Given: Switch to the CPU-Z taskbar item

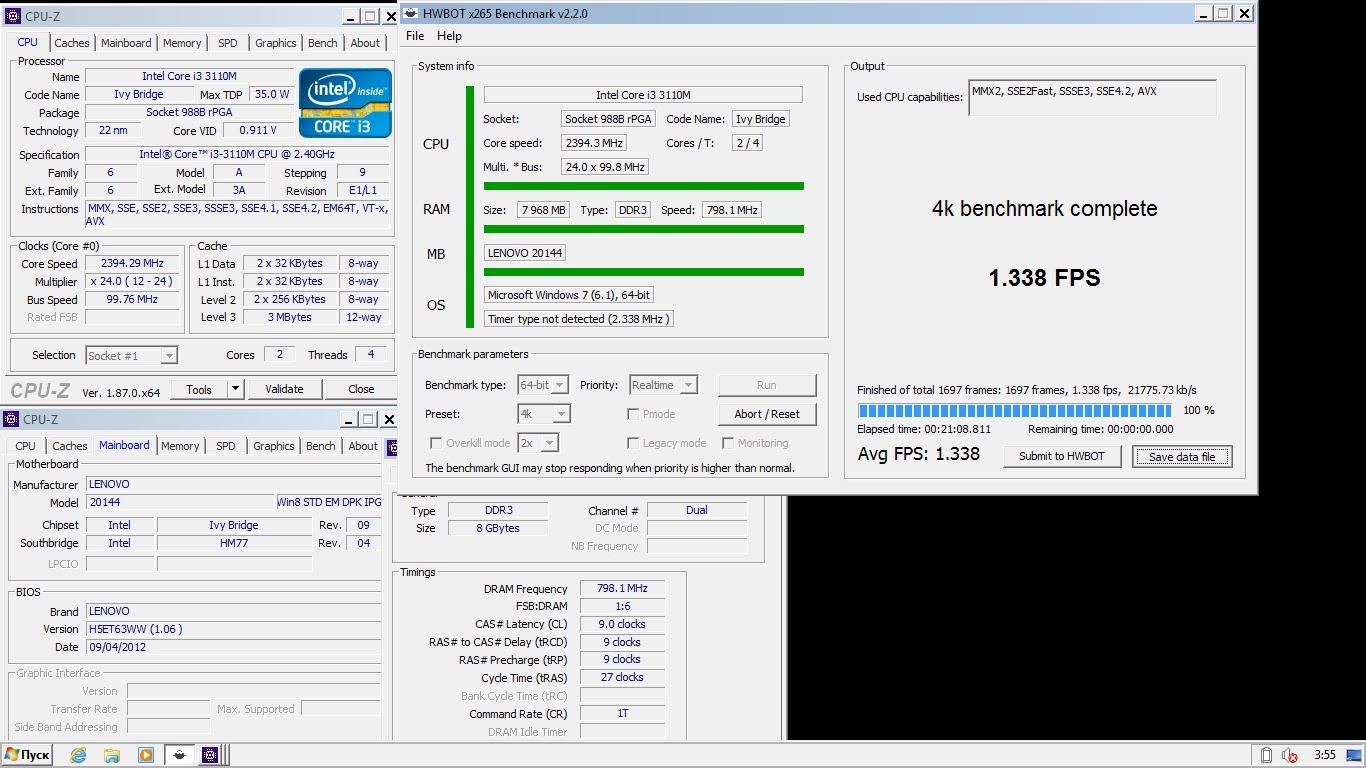Looking at the screenshot, I should (210, 755).
